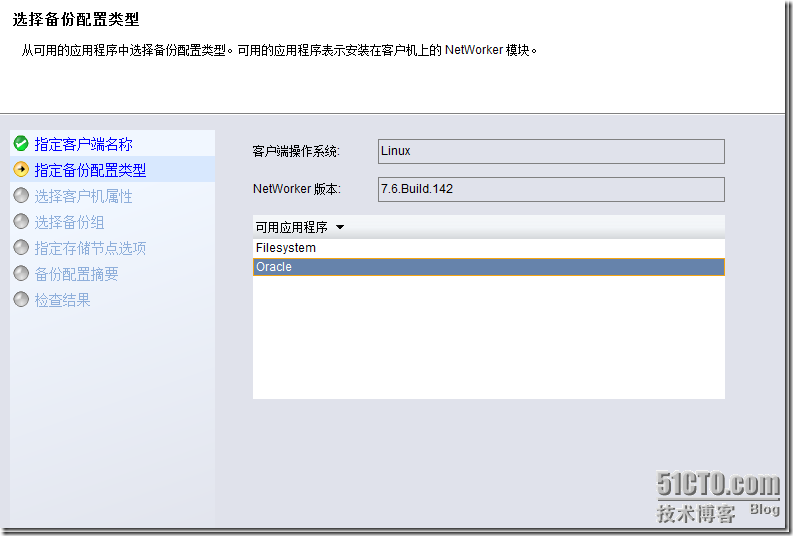Screen dimensions: 793x536
Task: Click the yellow arrow icon beside 指定备份配置类型
Action: coord(21,169)
